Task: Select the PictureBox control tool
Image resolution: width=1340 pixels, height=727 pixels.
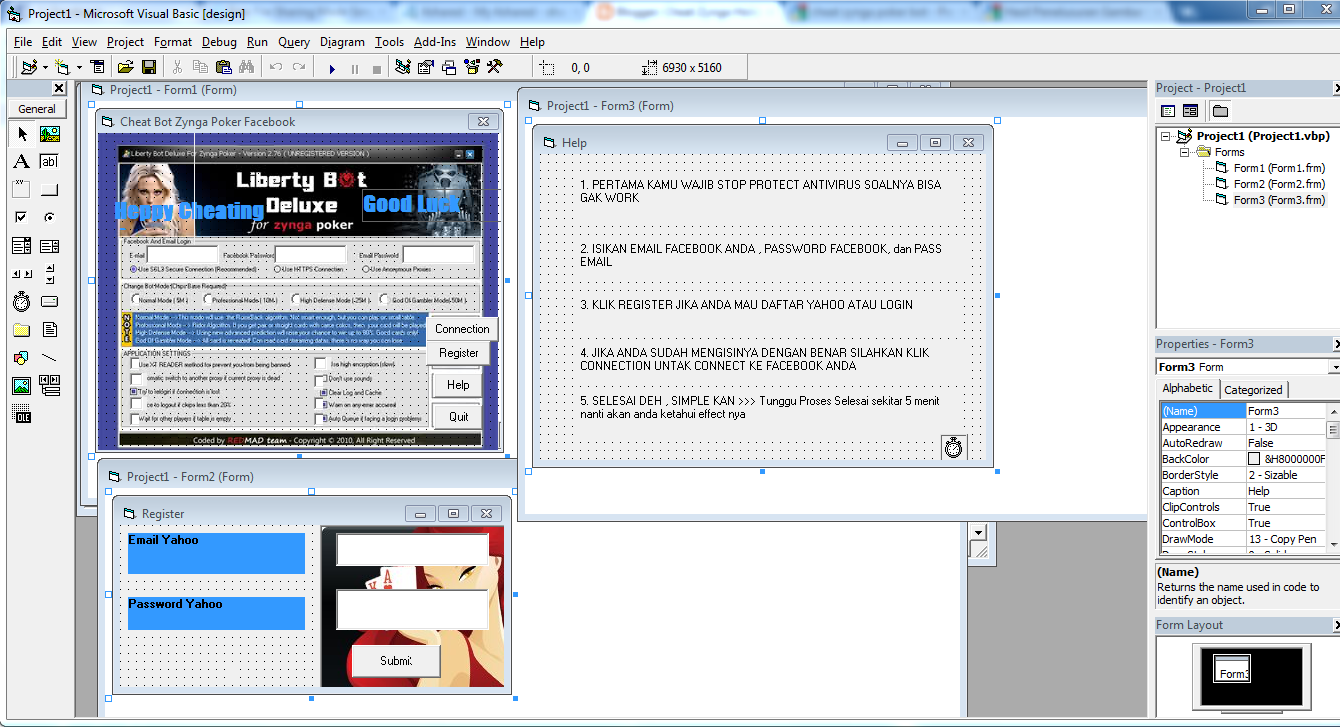Action: pos(50,134)
